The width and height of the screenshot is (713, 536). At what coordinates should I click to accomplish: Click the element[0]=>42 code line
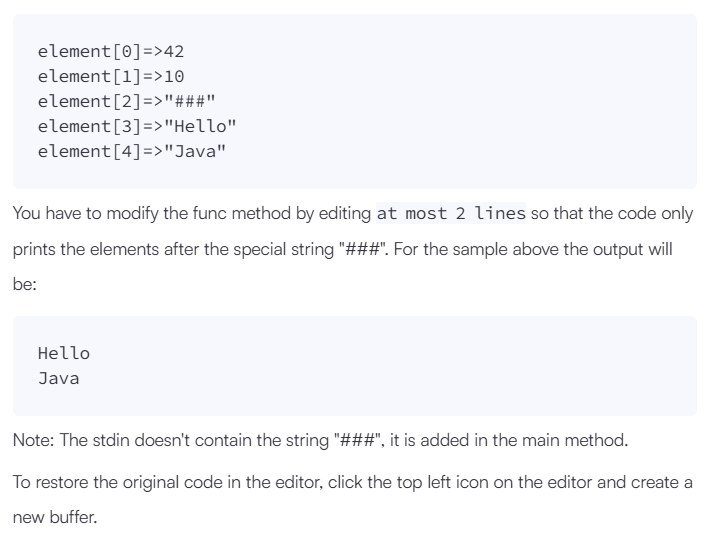[110, 51]
